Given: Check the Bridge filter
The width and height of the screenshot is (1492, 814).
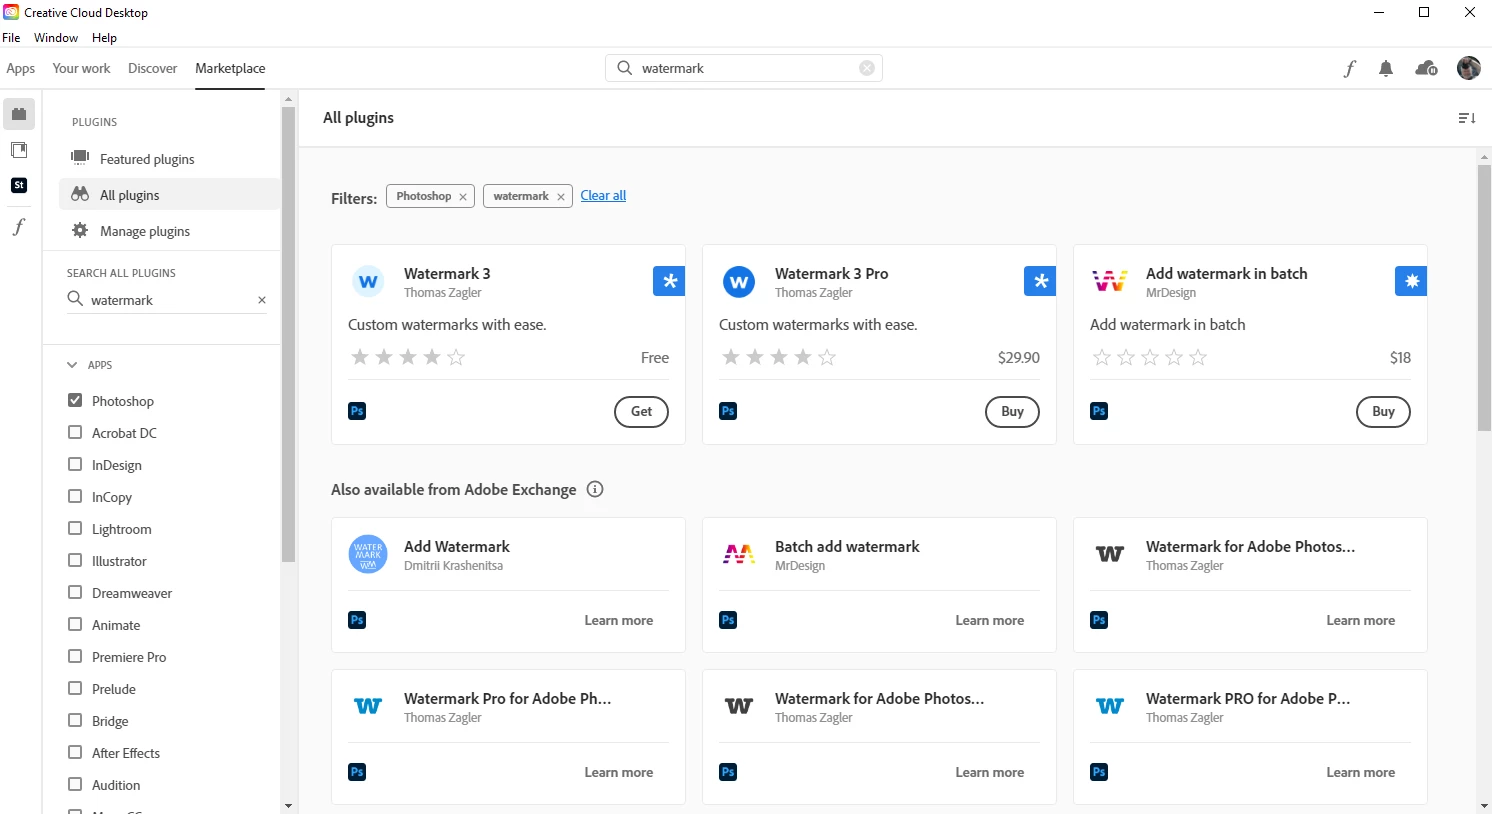Looking at the screenshot, I should (75, 720).
